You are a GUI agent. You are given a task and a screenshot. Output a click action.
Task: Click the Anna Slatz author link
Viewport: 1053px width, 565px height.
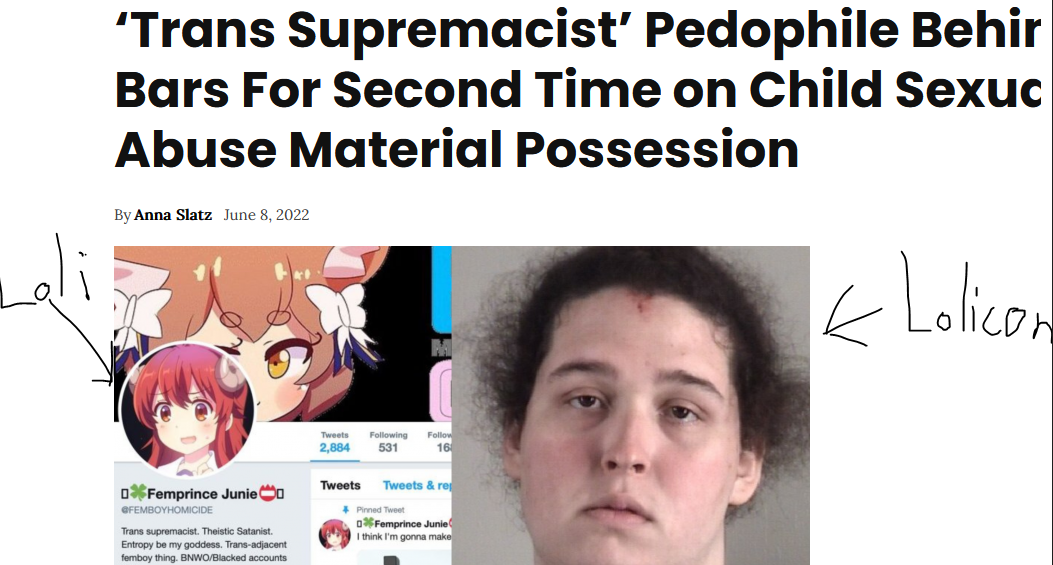tap(173, 215)
